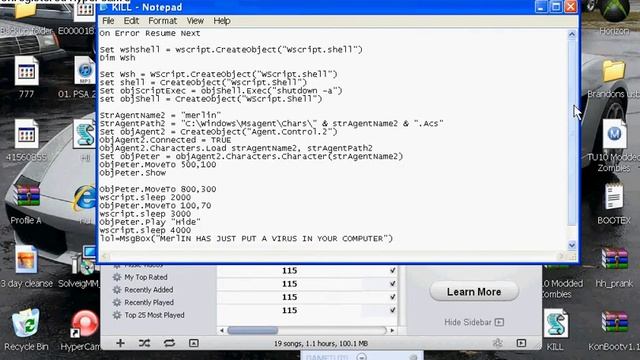
Task: Click the 'ObjAgent2.Connected = TRUE' line
Action: [165, 140]
